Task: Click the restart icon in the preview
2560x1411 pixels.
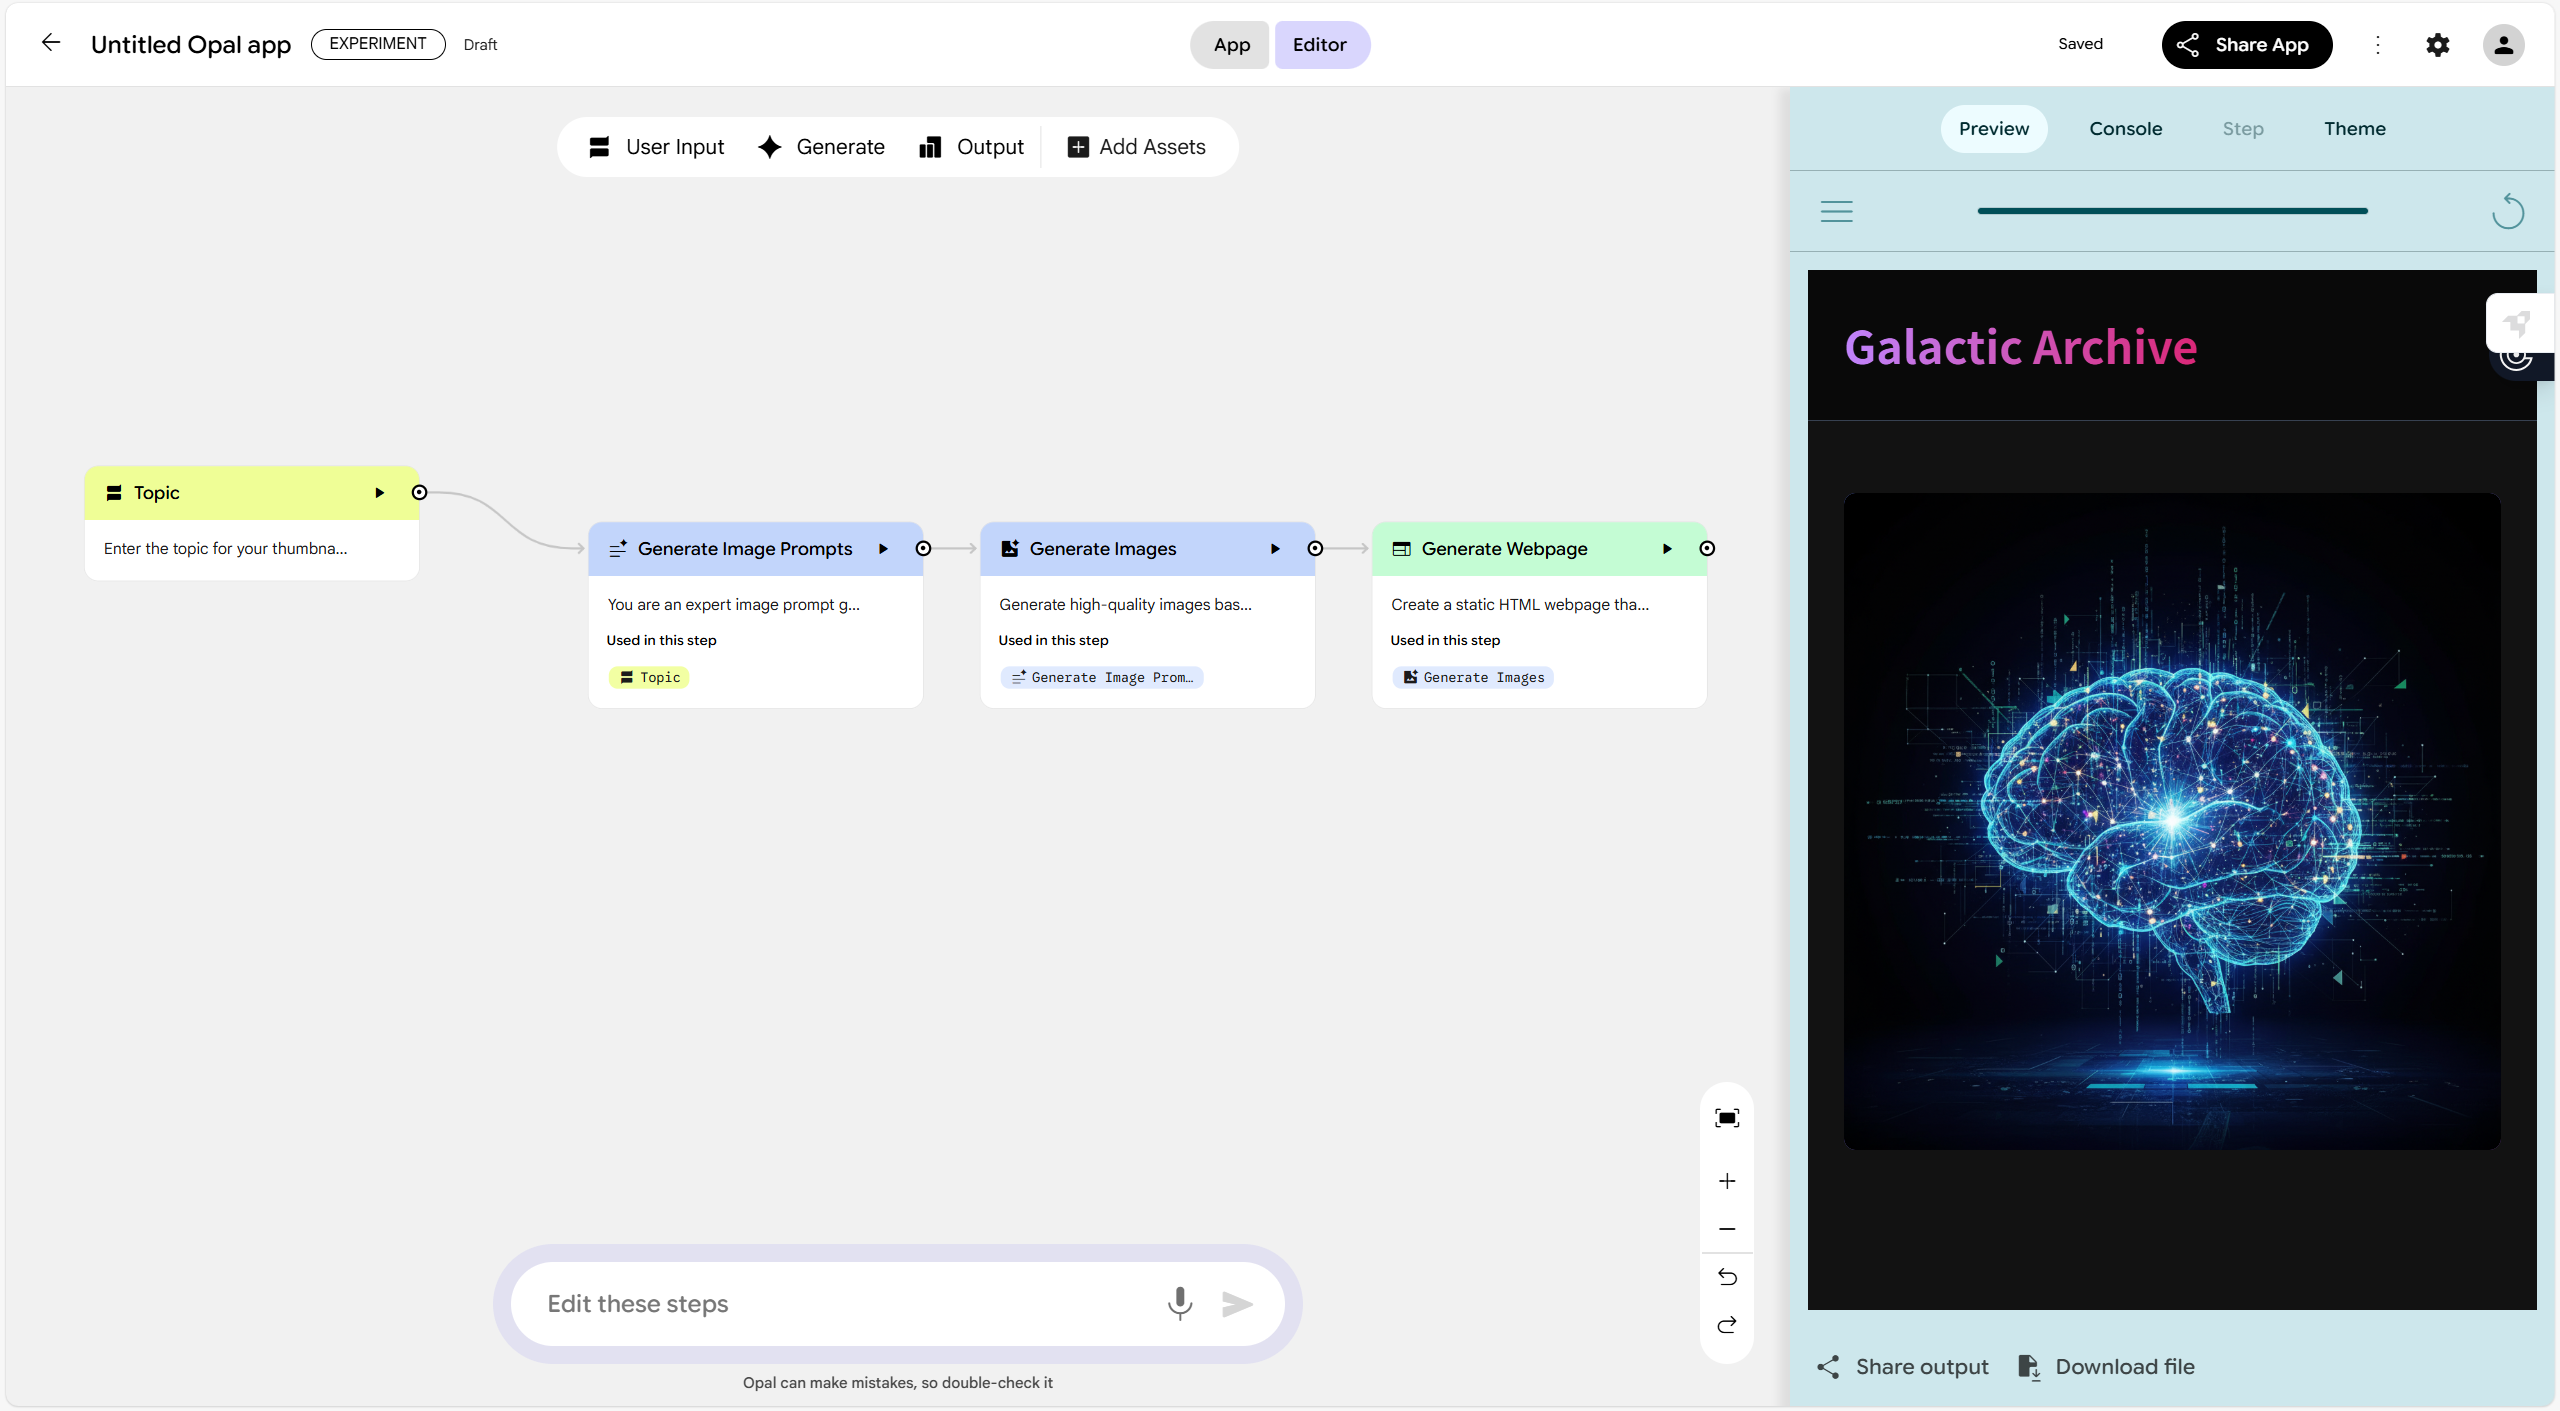Action: coord(2508,212)
